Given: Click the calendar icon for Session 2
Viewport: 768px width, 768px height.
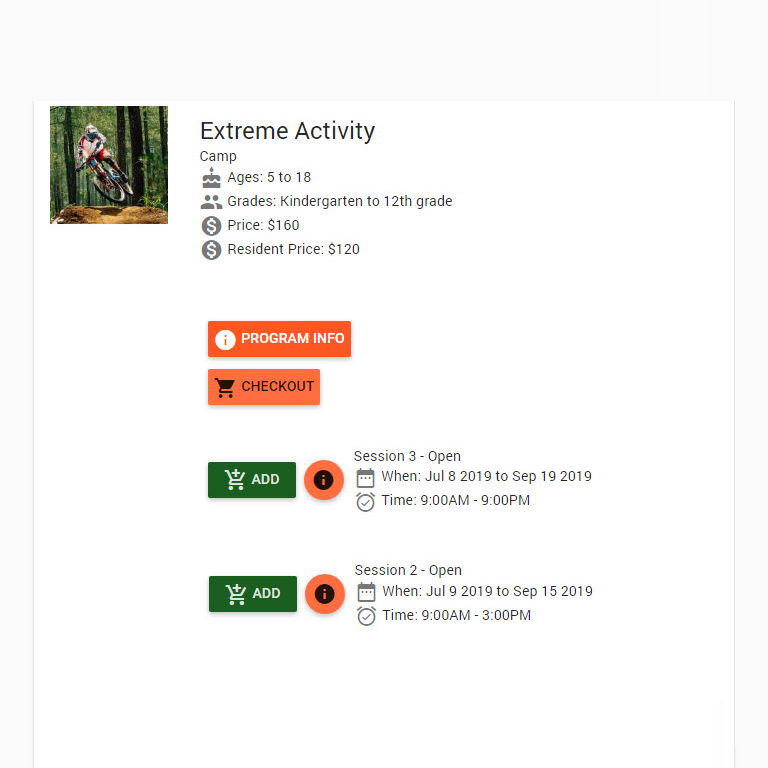Looking at the screenshot, I should click(366, 592).
